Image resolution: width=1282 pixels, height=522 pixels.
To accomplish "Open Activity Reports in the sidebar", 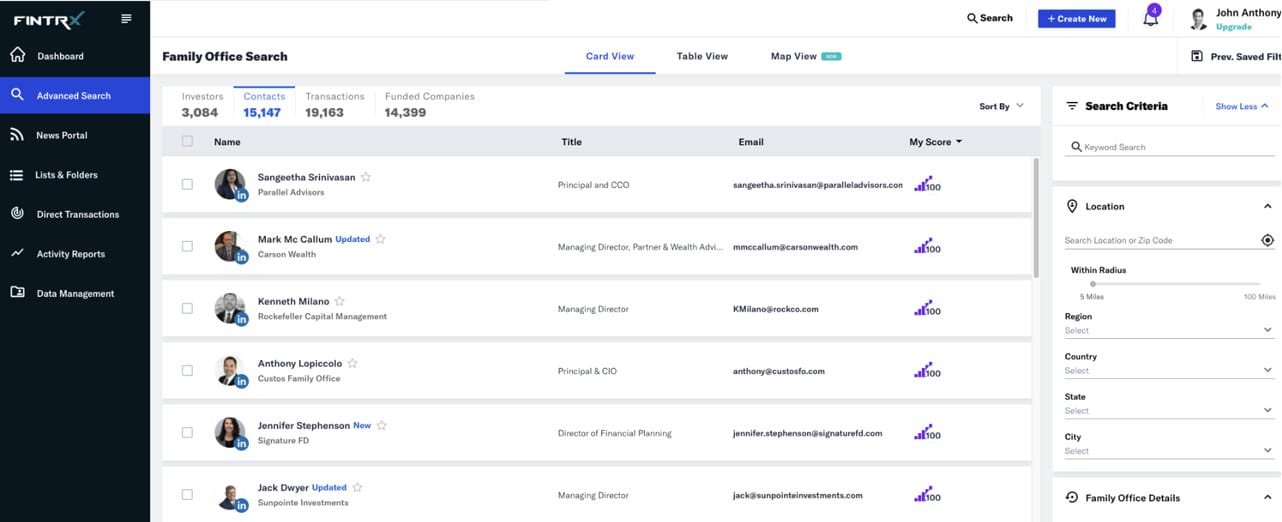I will pos(75,254).
